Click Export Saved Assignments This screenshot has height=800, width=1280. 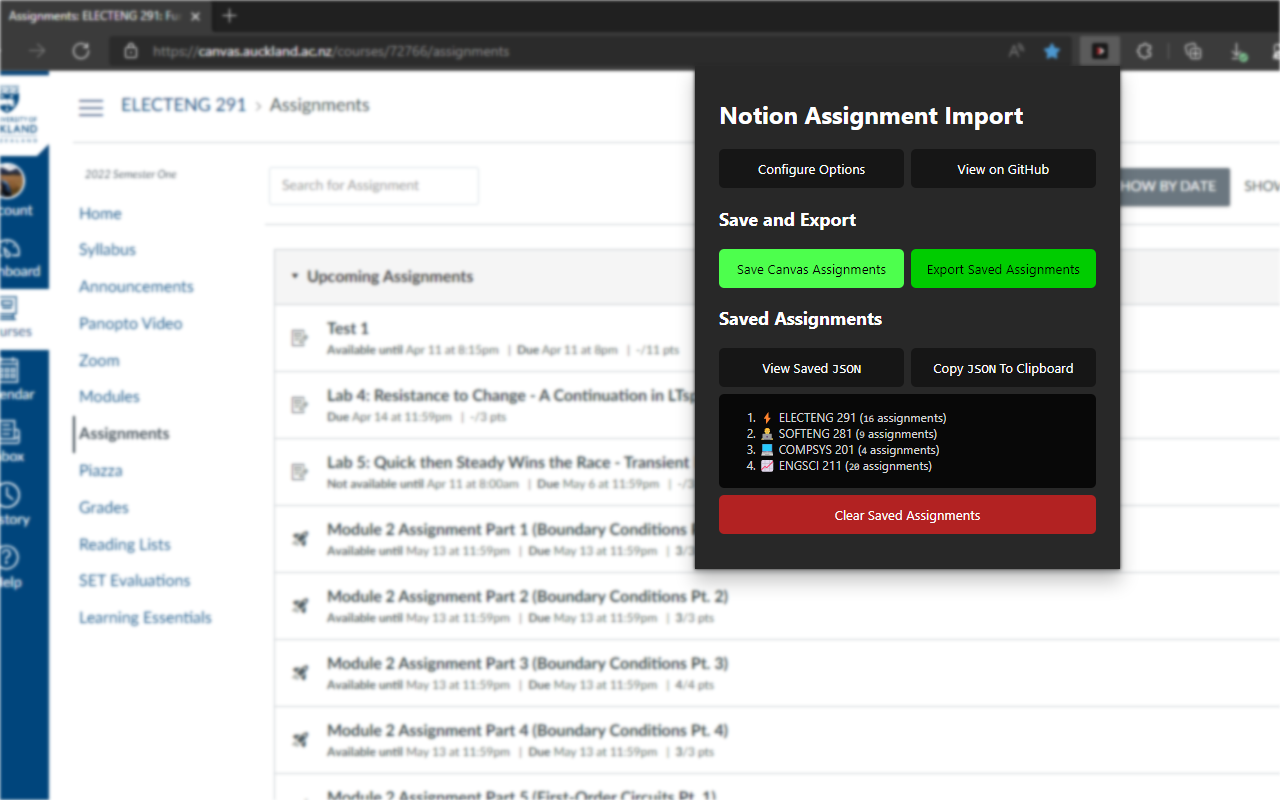pos(1003,269)
